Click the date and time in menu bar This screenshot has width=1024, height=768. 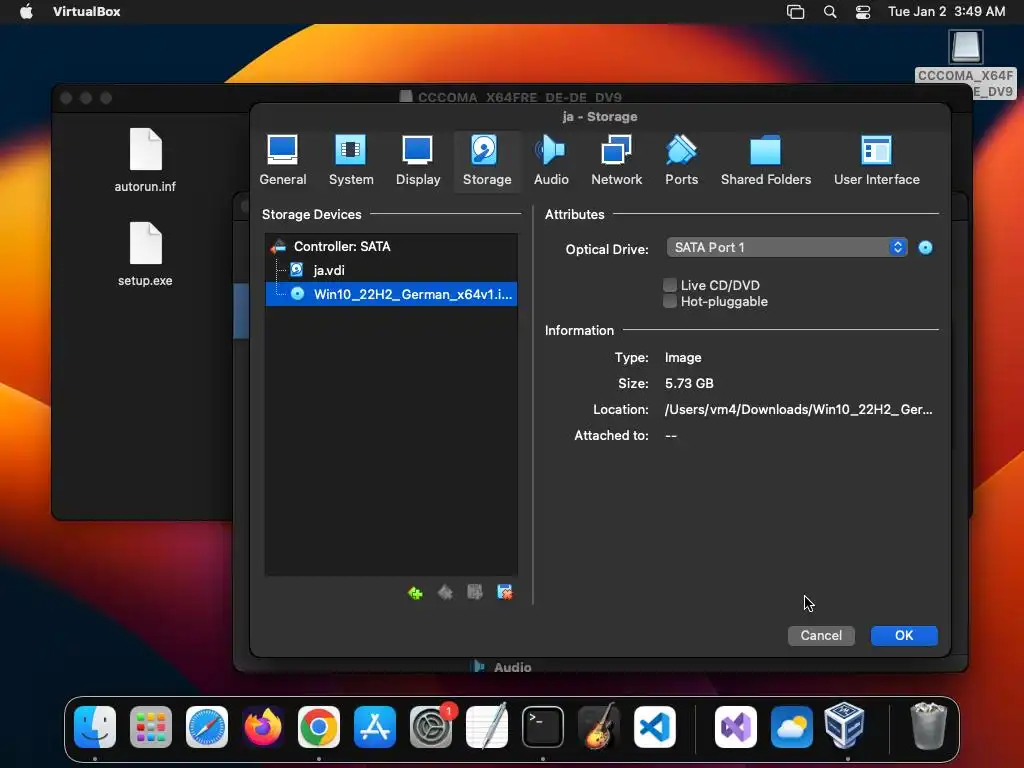point(946,12)
